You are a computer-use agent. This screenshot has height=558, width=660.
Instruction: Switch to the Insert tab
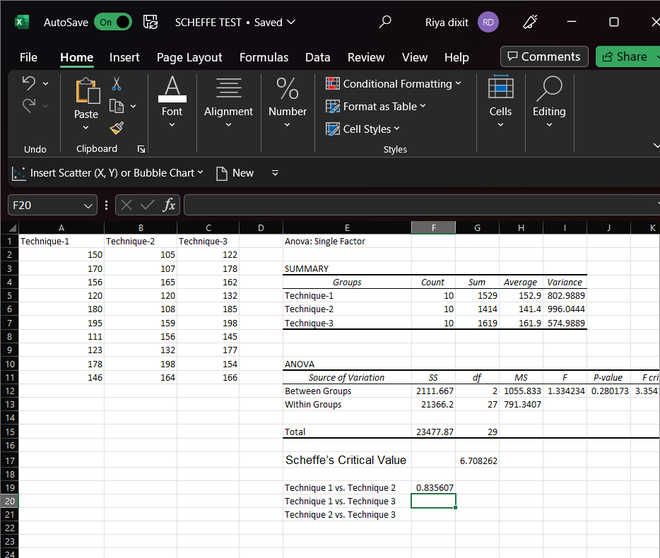(x=124, y=57)
